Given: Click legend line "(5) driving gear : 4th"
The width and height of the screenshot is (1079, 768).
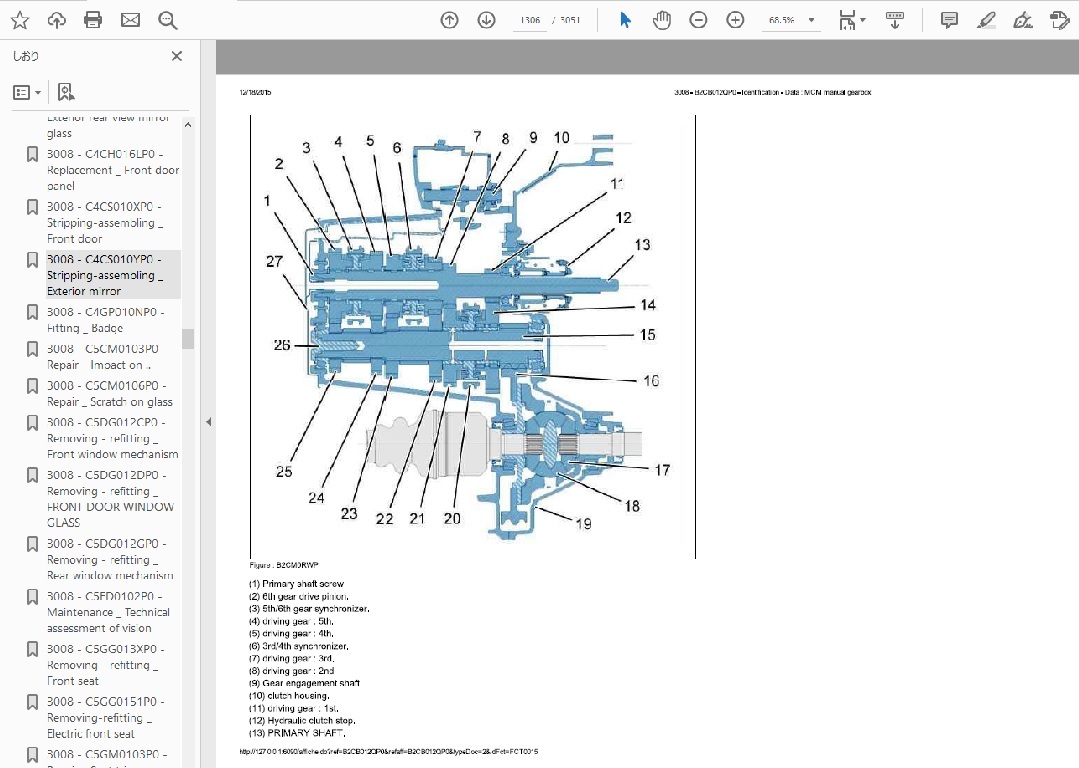Looking at the screenshot, I should pyautogui.click(x=292, y=634).
